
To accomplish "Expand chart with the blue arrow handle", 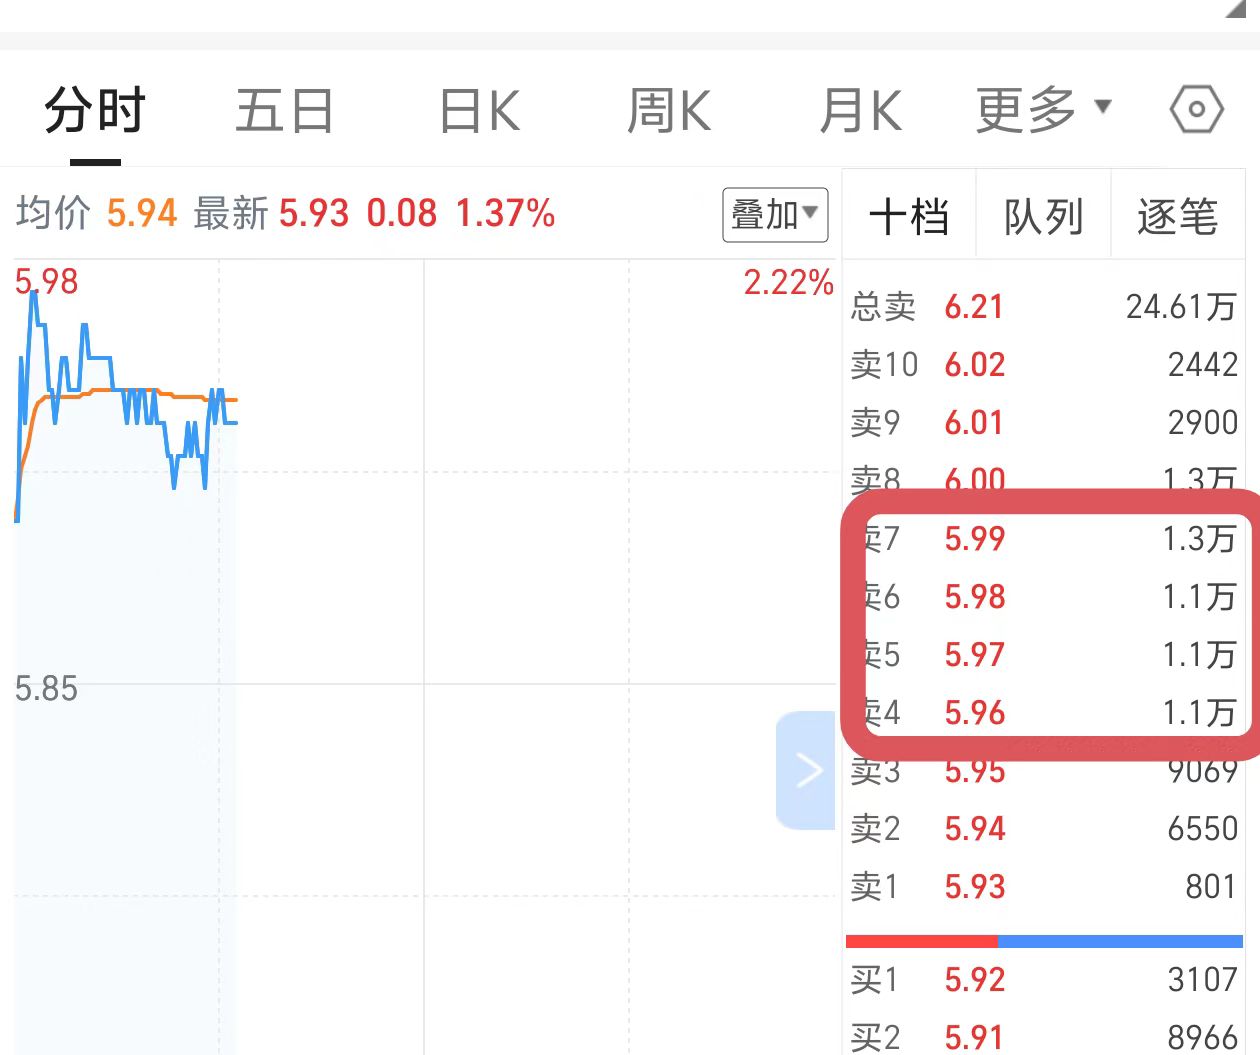I will coord(806,770).
